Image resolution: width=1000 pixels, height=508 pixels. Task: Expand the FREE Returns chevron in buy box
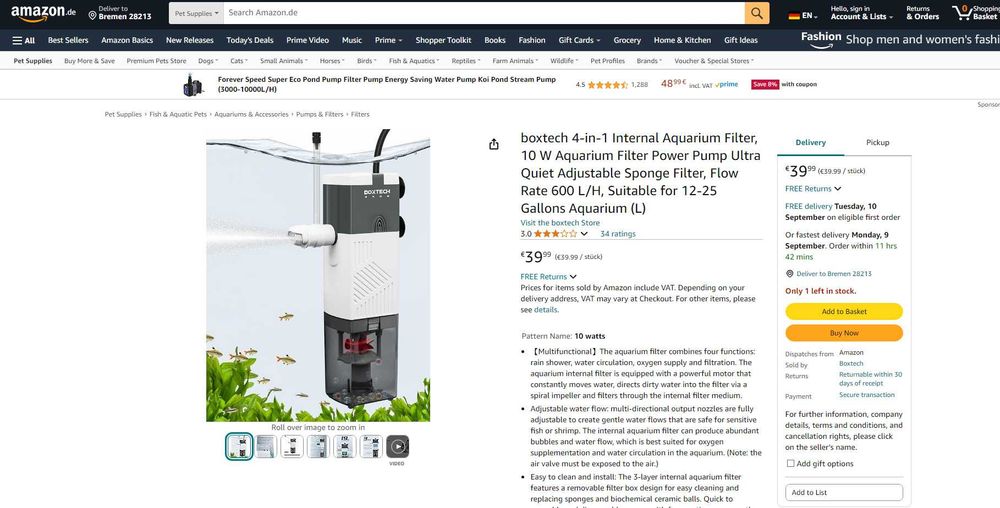[x=837, y=189]
